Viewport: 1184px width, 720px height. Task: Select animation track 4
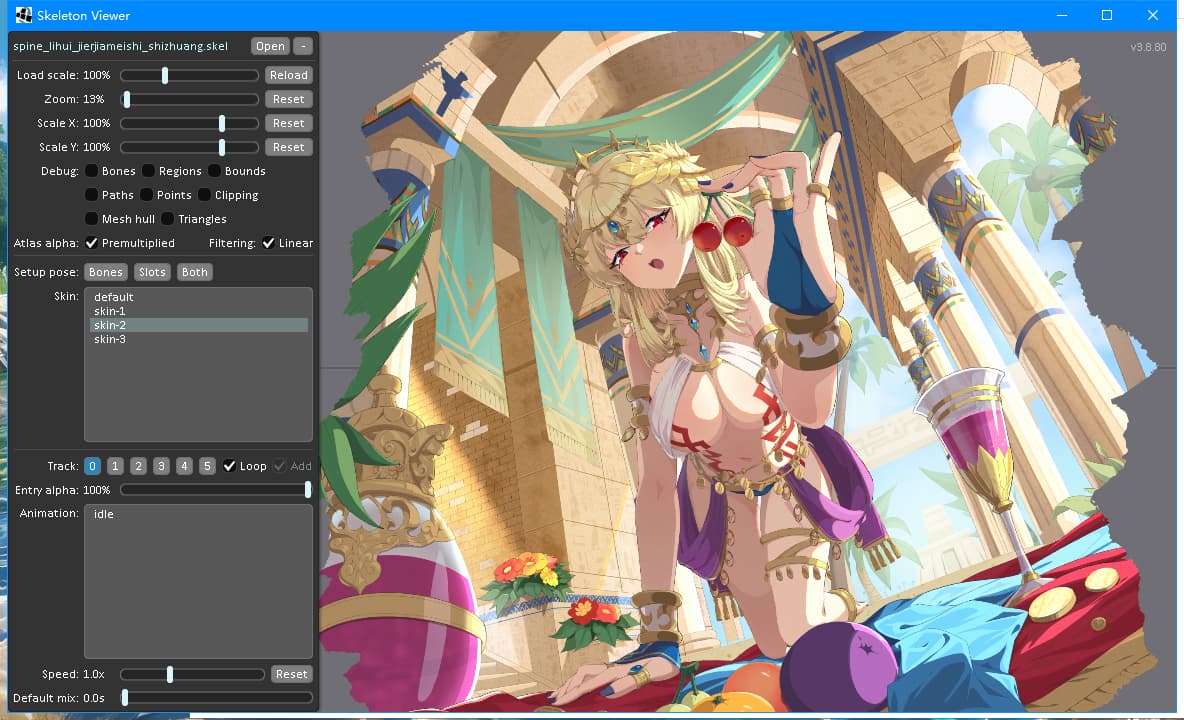(x=184, y=466)
